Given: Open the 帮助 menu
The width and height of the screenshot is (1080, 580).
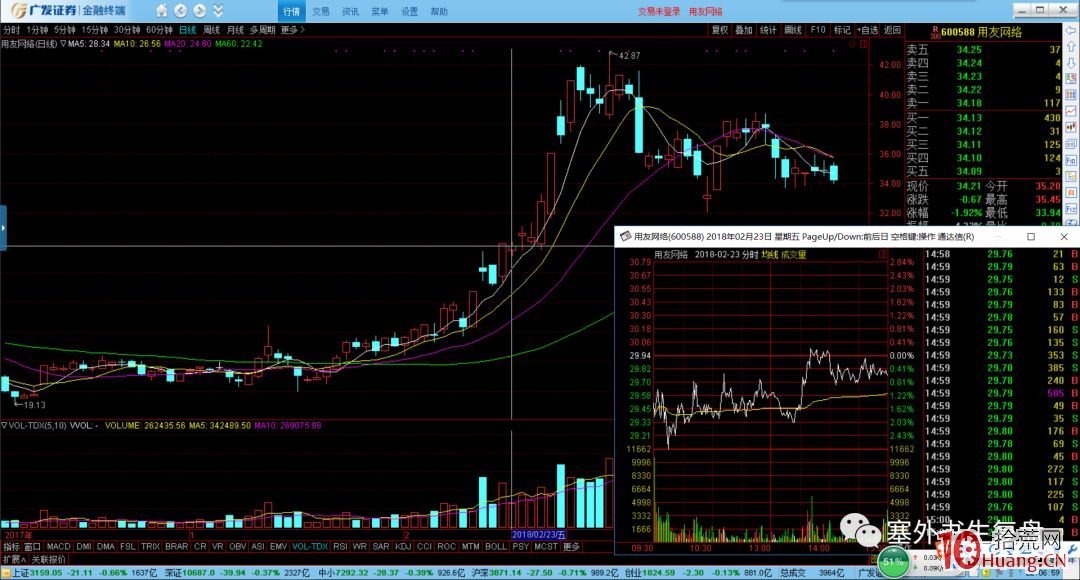Looking at the screenshot, I should pos(439,11).
